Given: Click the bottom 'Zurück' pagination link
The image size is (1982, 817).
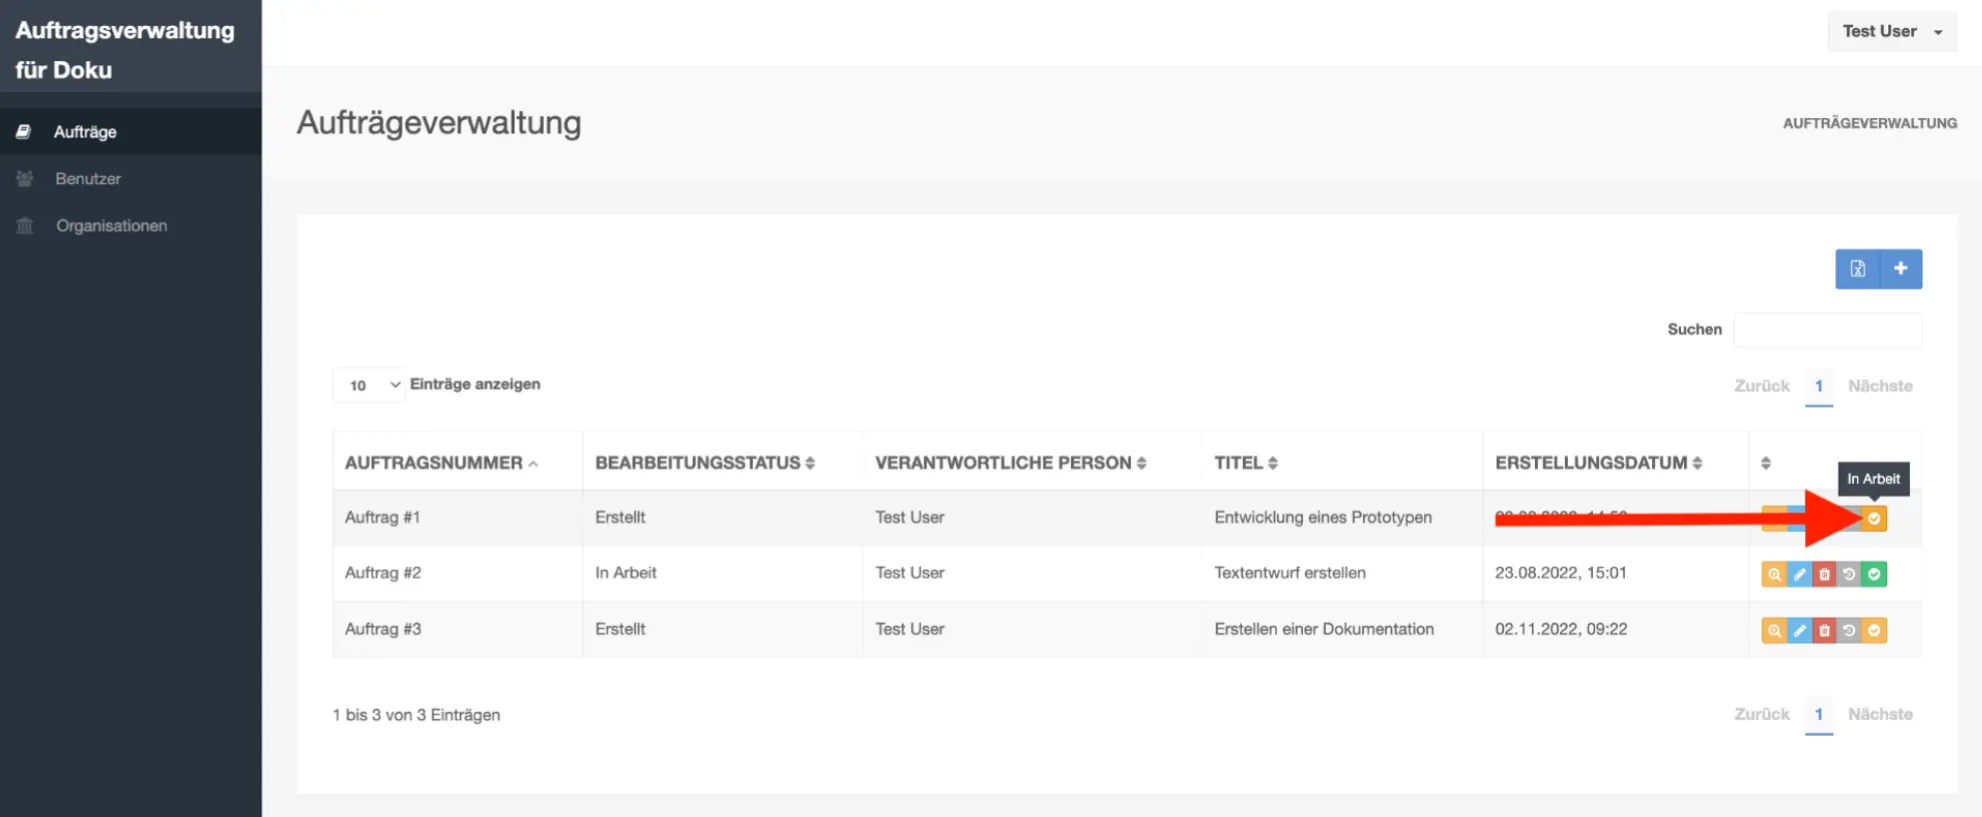Looking at the screenshot, I should coord(1761,714).
